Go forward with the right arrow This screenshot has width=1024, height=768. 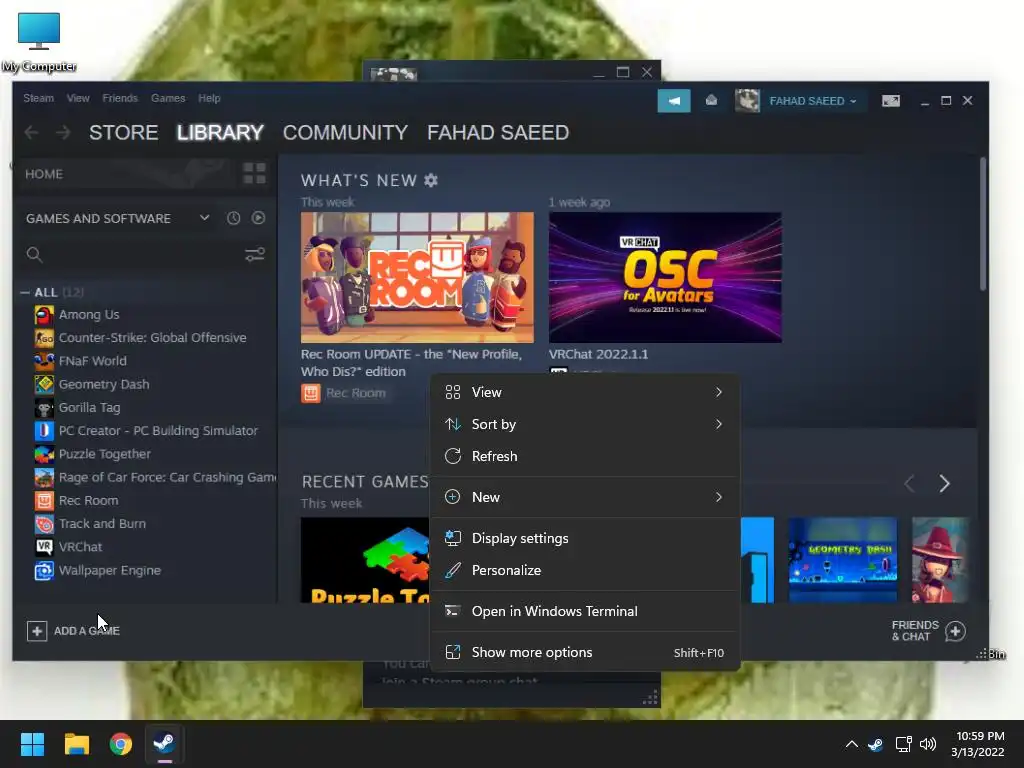coord(63,133)
